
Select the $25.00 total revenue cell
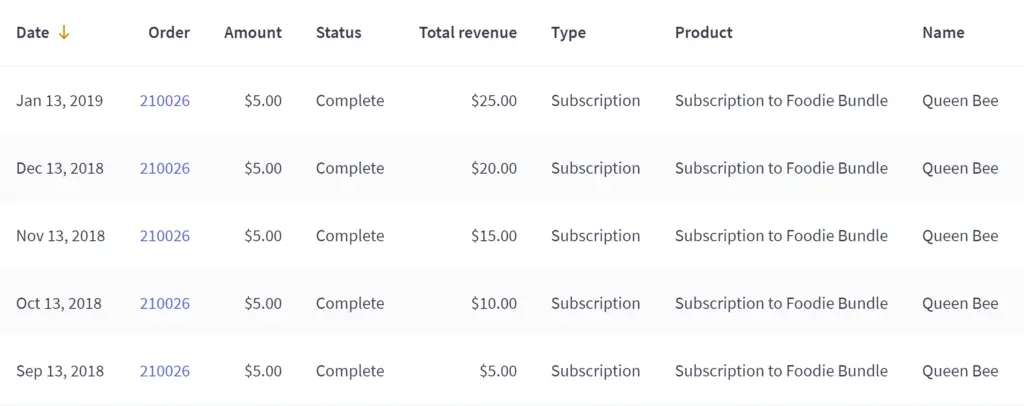click(x=495, y=101)
